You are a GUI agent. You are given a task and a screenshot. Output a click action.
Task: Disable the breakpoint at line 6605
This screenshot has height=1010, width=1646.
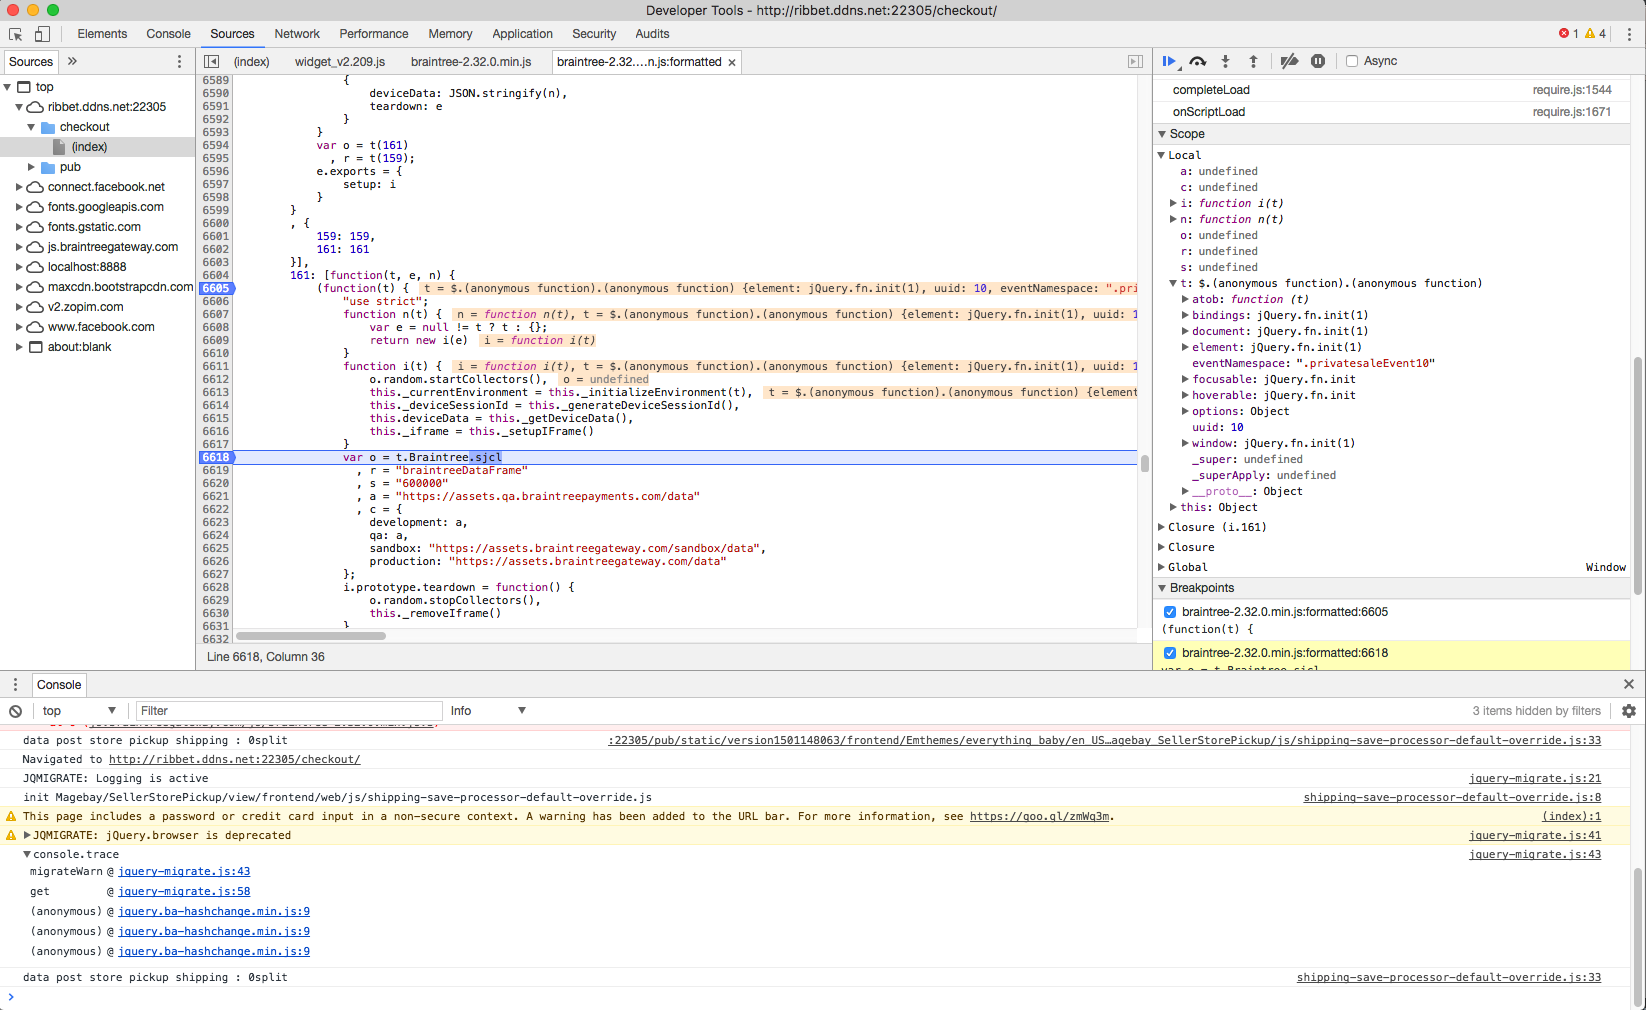pyautogui.click(x=1170, y=611)
